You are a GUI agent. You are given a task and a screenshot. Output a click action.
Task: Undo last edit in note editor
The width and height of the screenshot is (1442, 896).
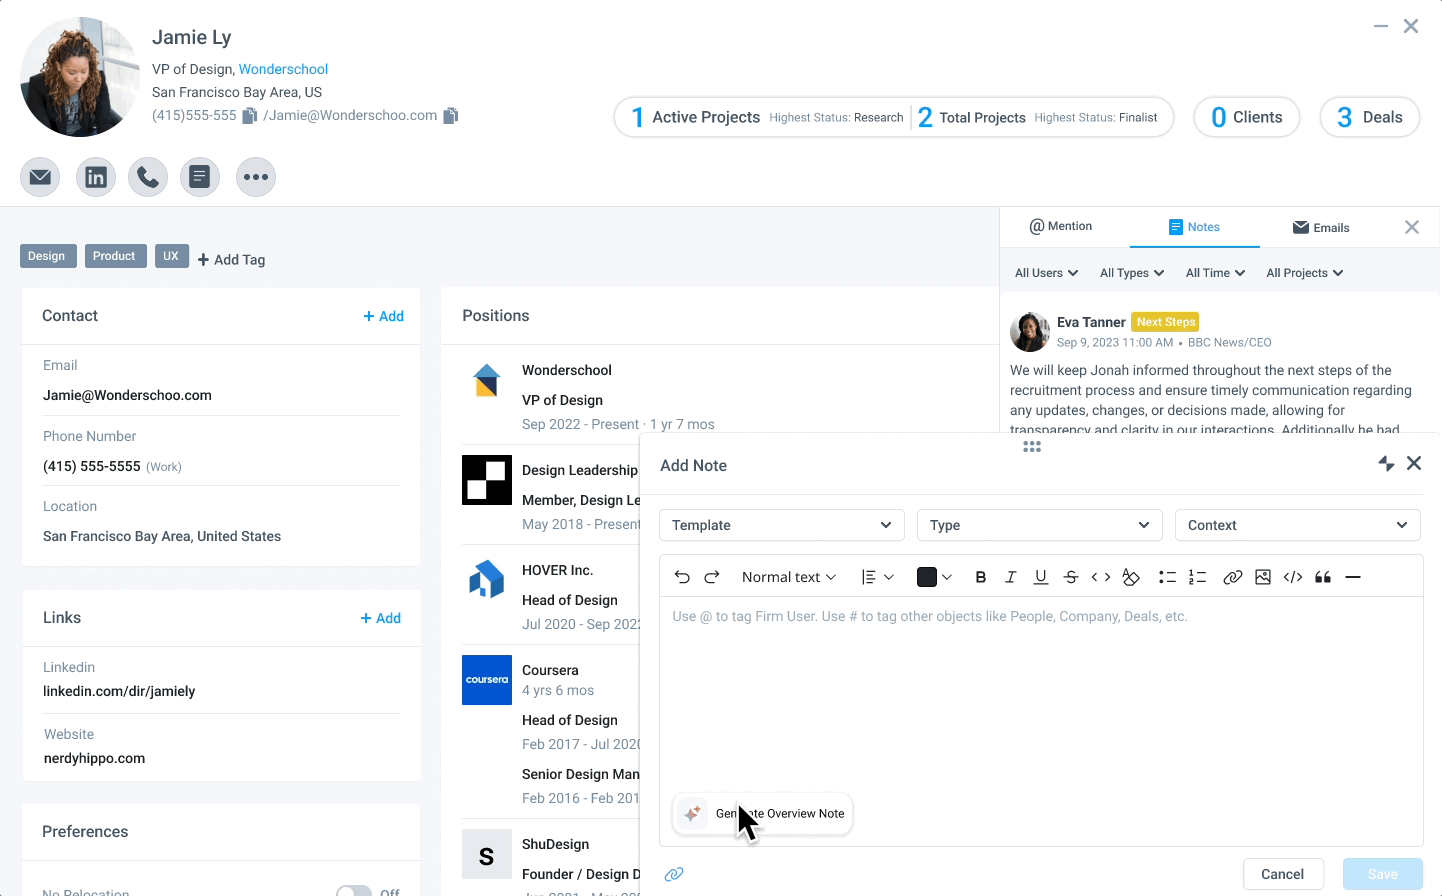pyautogui.click(x=682, y=577)
